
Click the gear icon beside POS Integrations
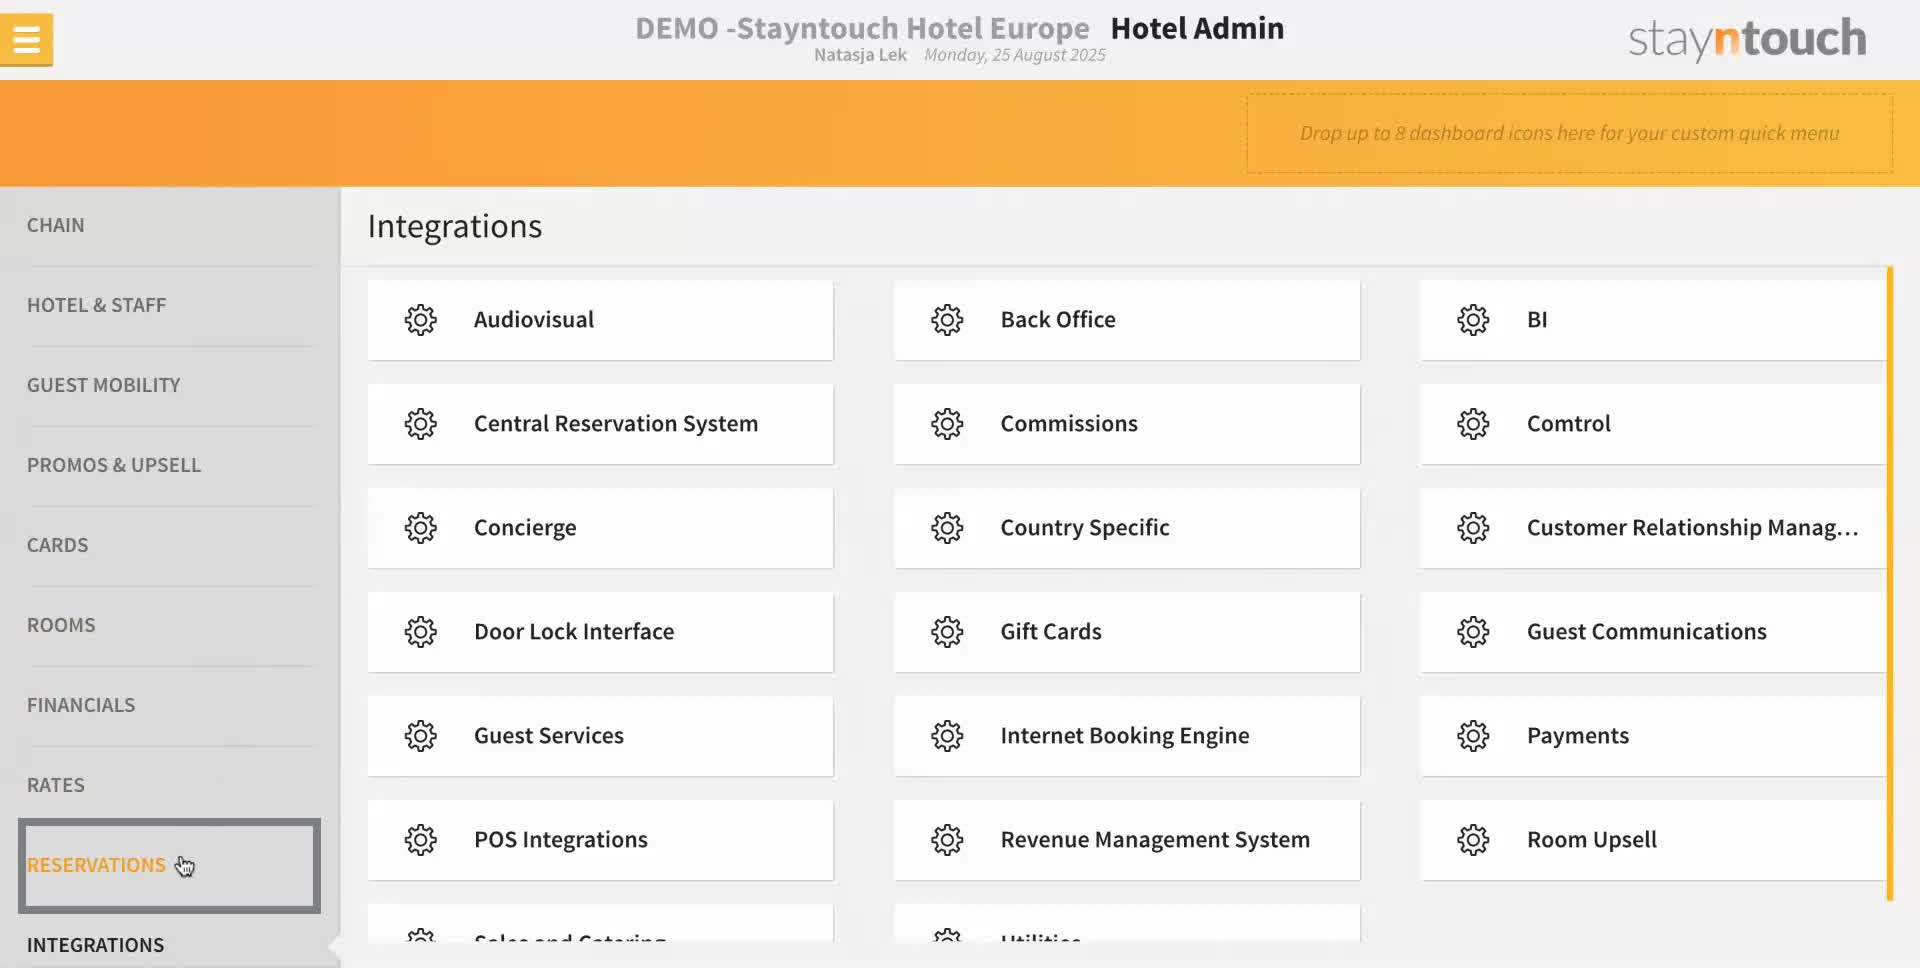[x=420, y=840]
